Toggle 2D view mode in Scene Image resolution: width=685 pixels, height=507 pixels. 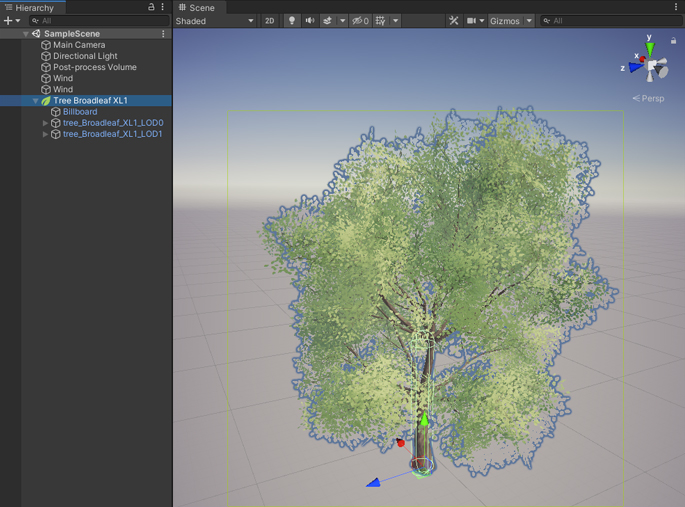coord(269,21)
